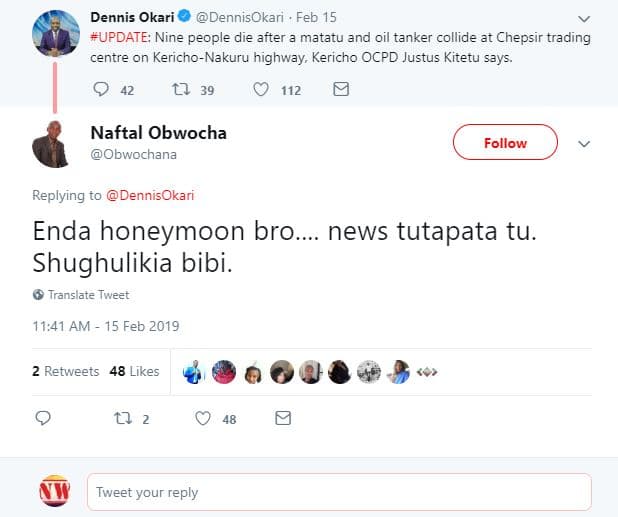Show more likers via the ellipsis icon

point(428,372)
